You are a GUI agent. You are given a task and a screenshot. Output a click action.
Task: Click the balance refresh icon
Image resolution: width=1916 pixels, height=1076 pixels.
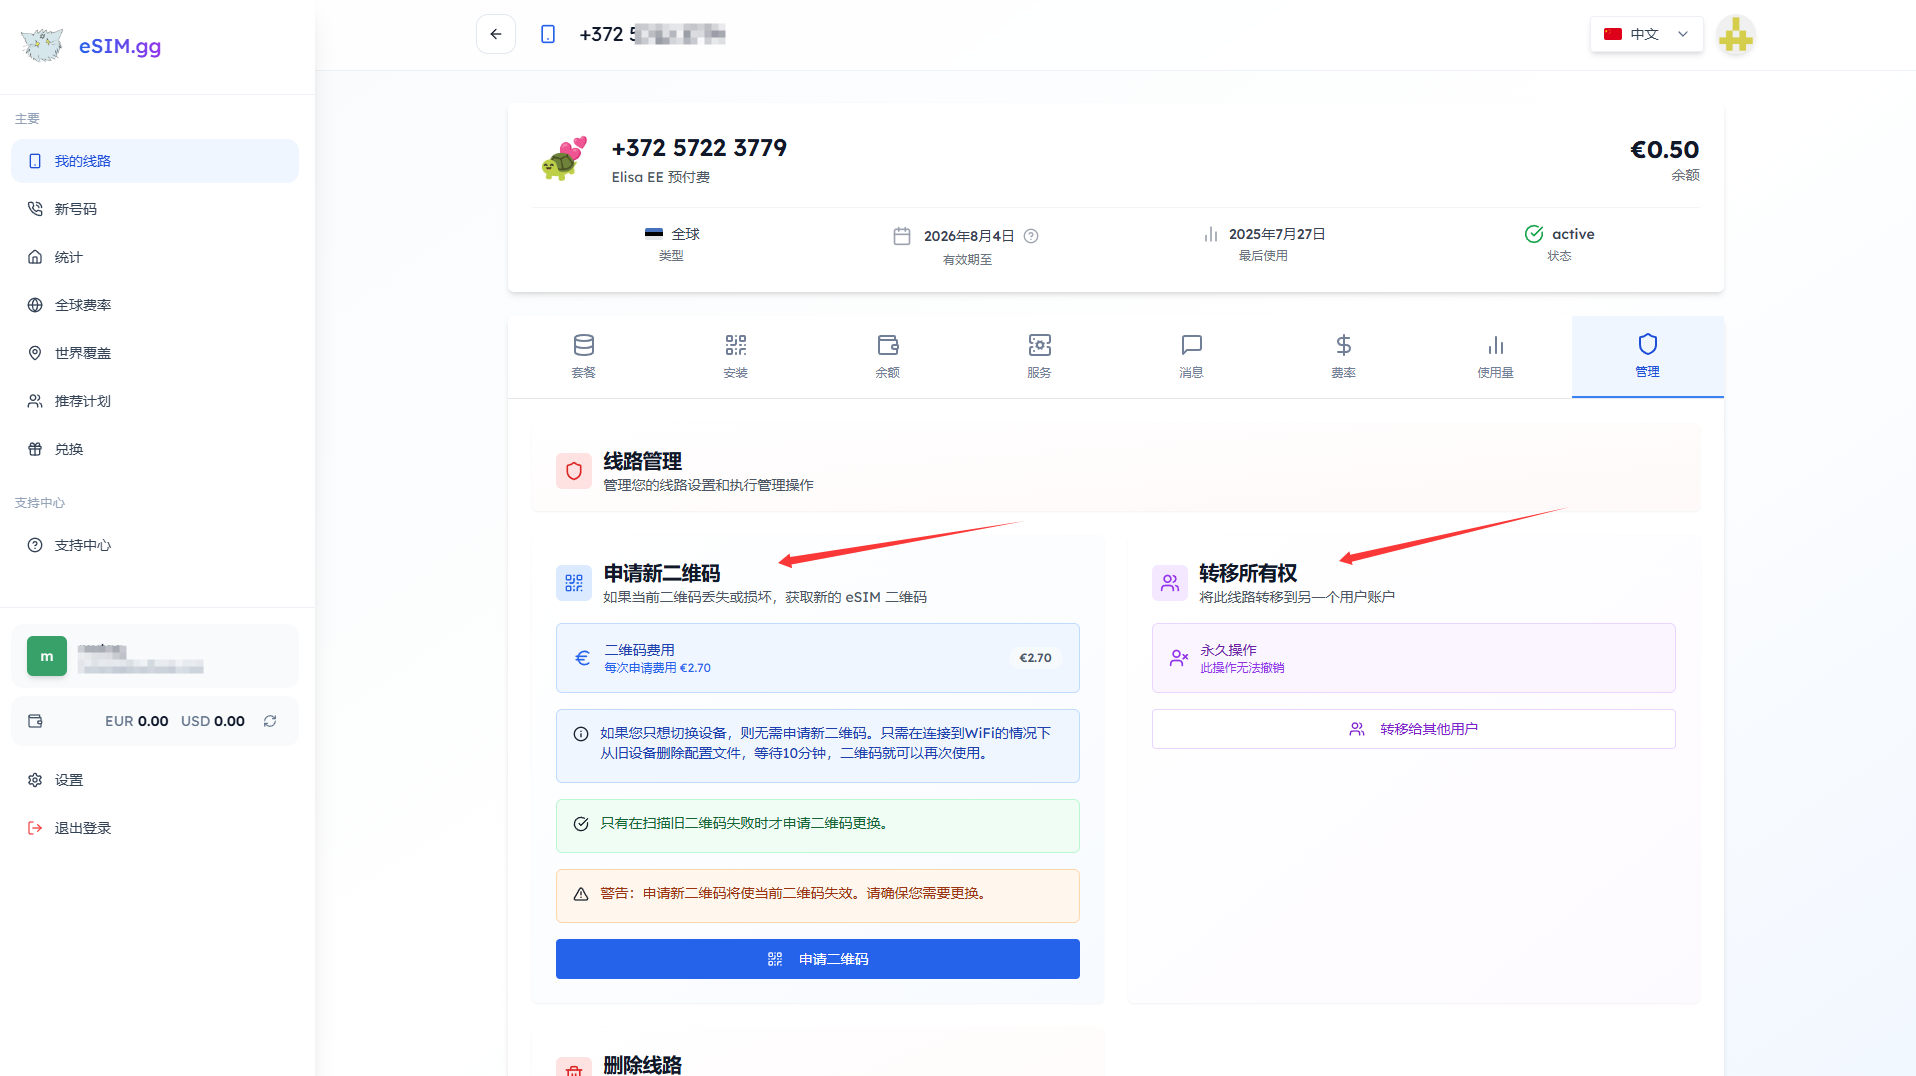[x=270, y=721]
